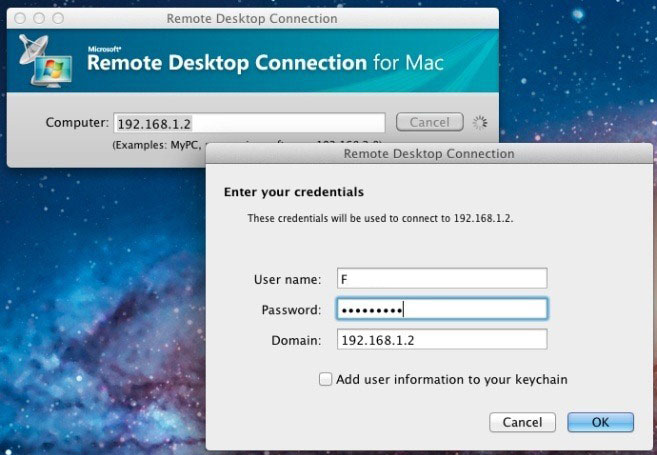Screen dimensions: 657x455
Task: Click the "Password:" label
Action: pos(291,310)
